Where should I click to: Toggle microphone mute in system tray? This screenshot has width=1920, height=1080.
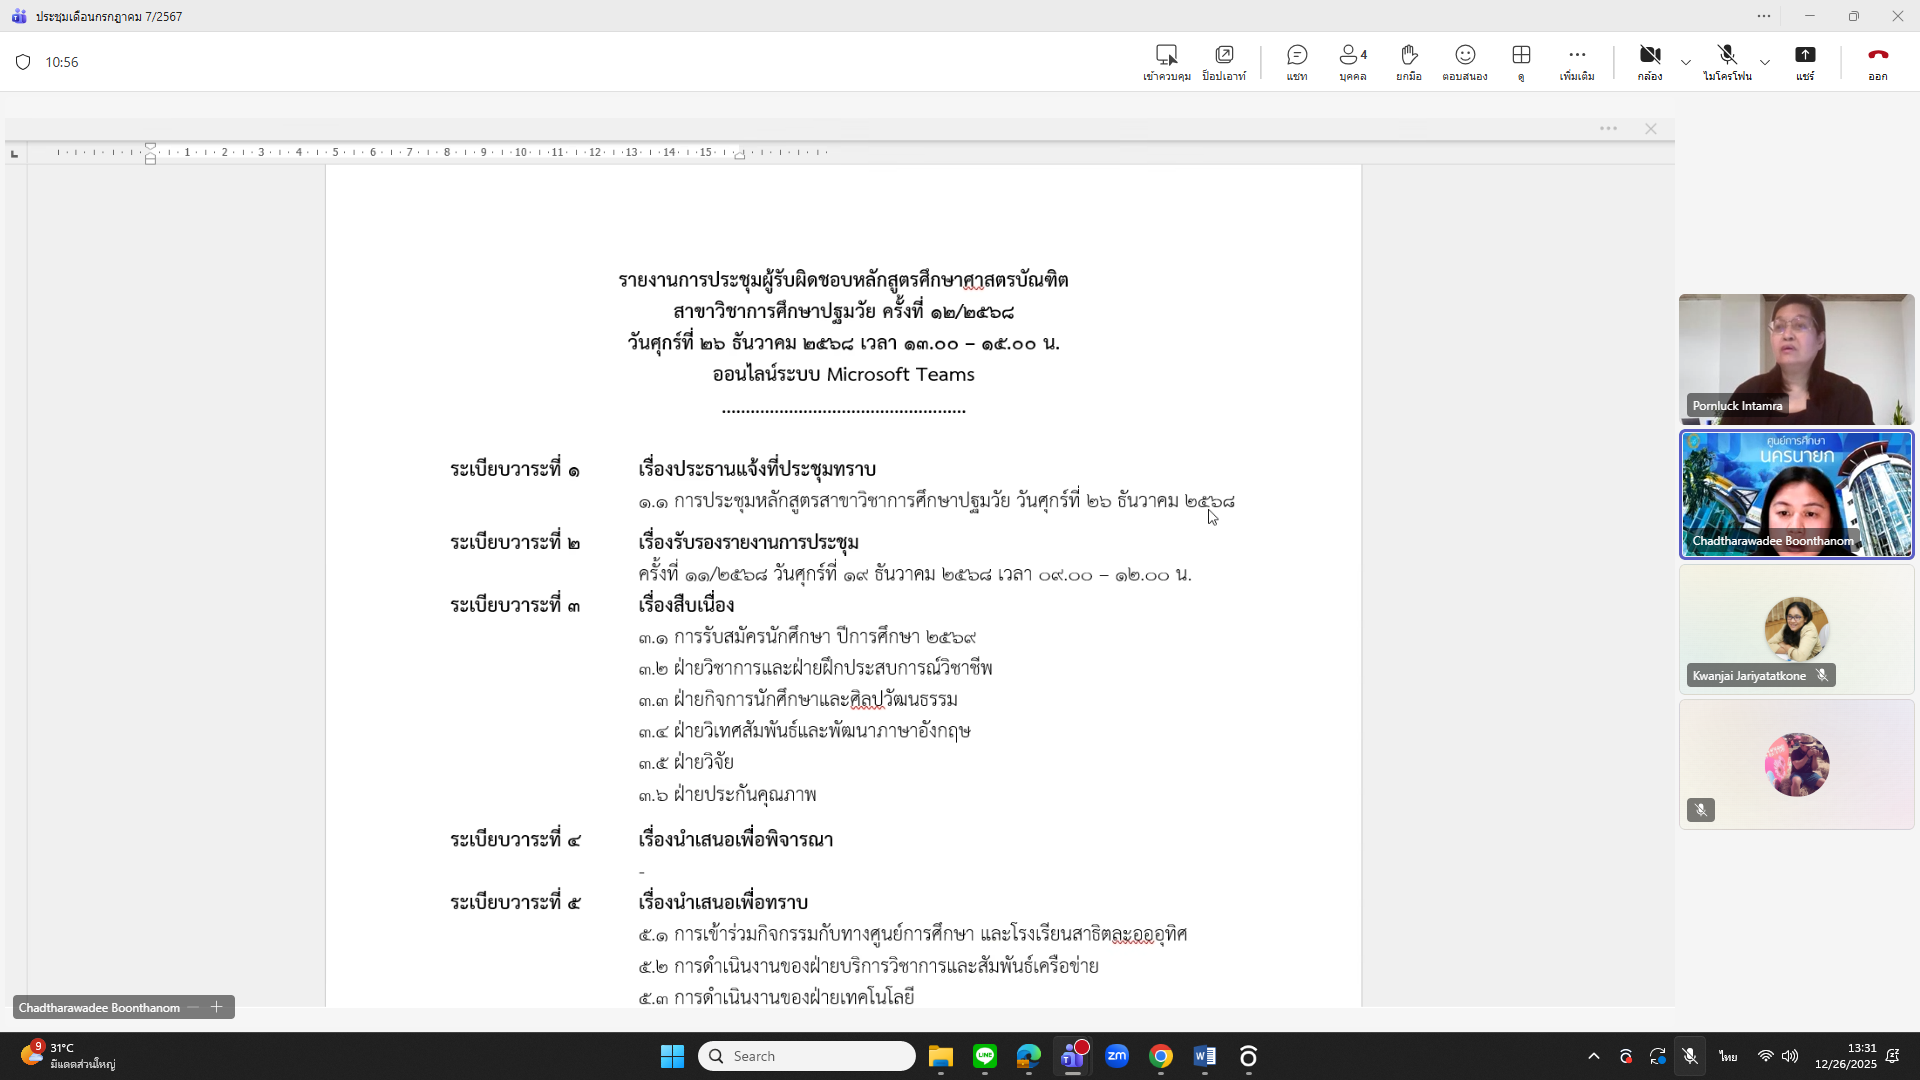click(x=1689, y=1056)
